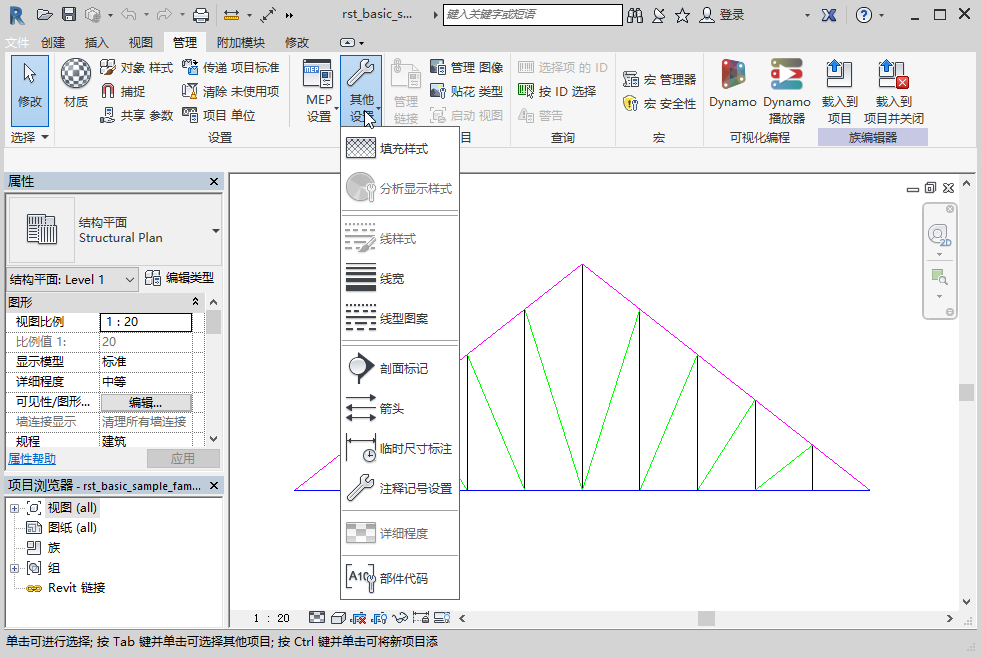
Task: Click the 编辑... button for 可见性/图形
Action: coord(146,403)
